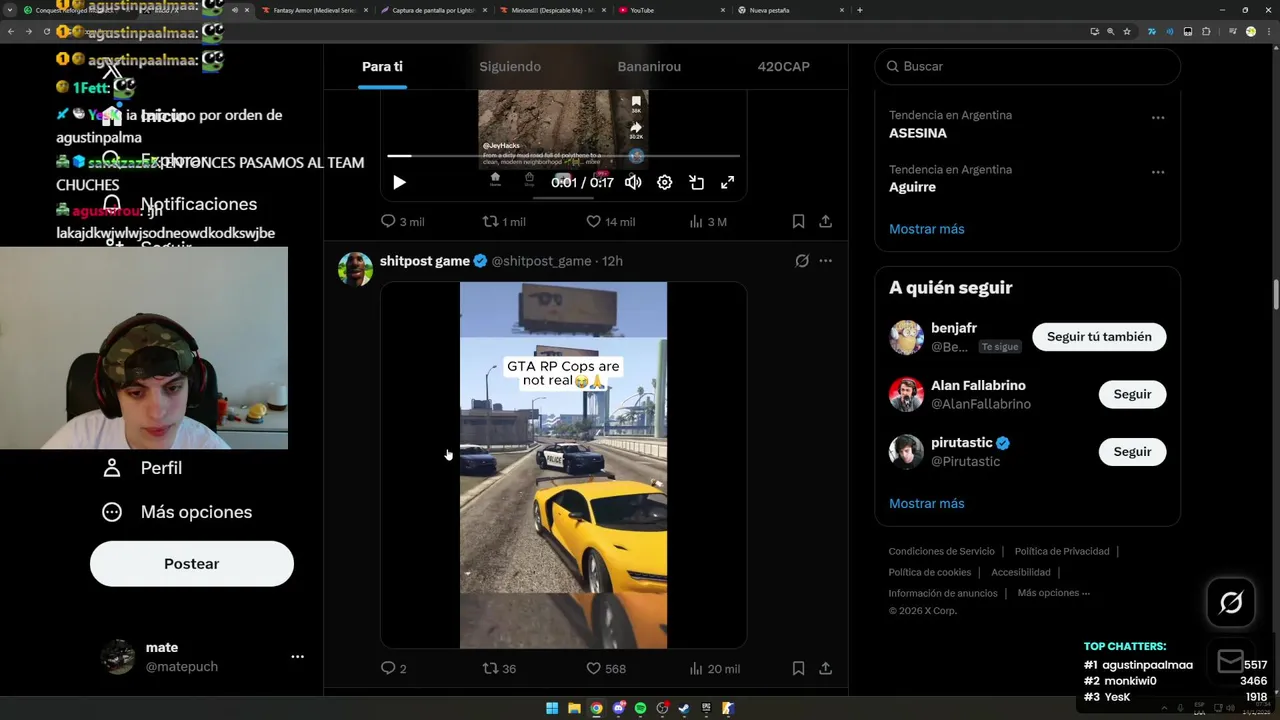Follow benjafr with Seguir tú también

coord(1099,337)
